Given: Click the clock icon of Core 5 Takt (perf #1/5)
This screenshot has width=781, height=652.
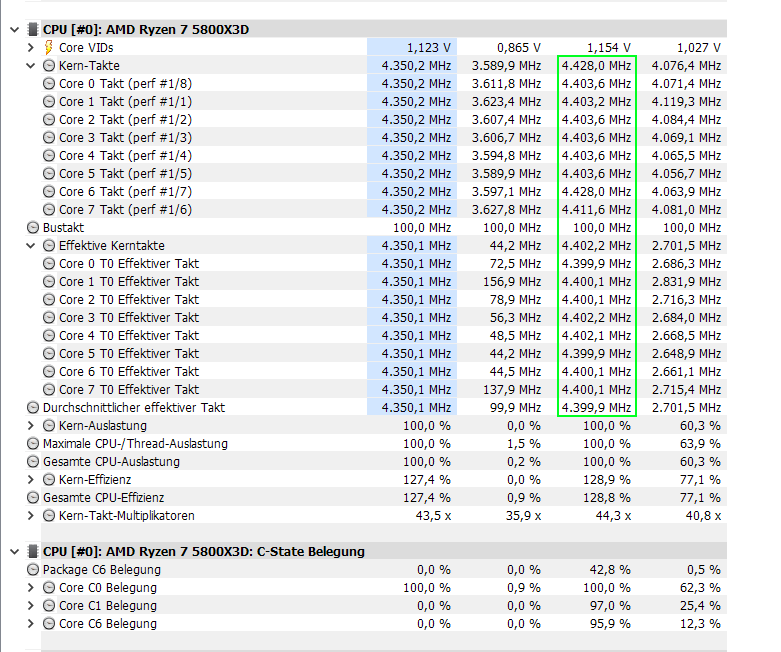Looking at the screenshot, I should [49, 173].
